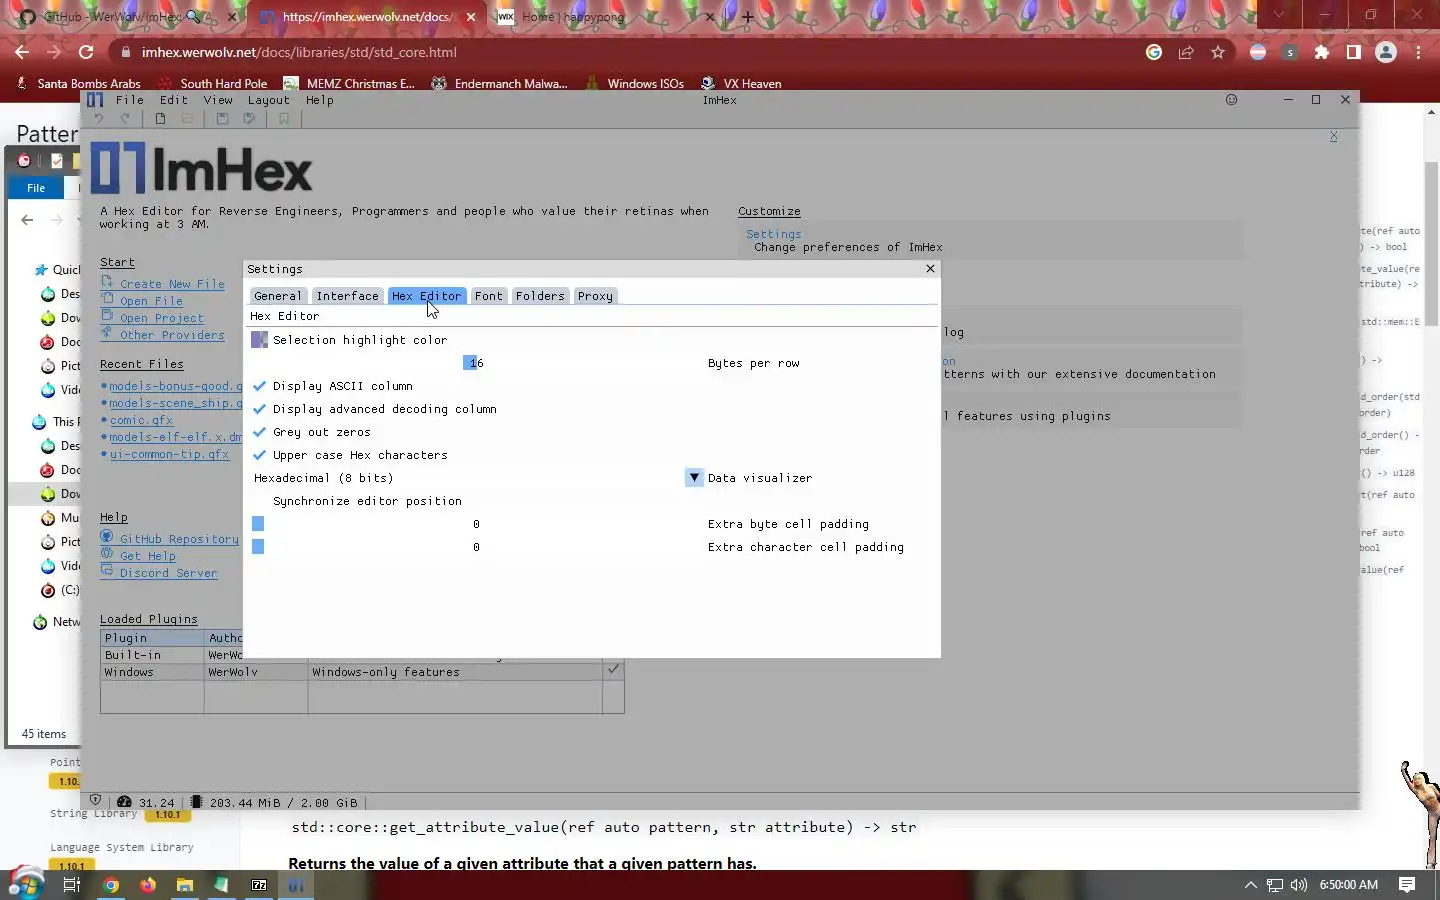1440x900 pixels.
Task: Adjust the Extra byte cell padding slider
Action: (476, 524)
